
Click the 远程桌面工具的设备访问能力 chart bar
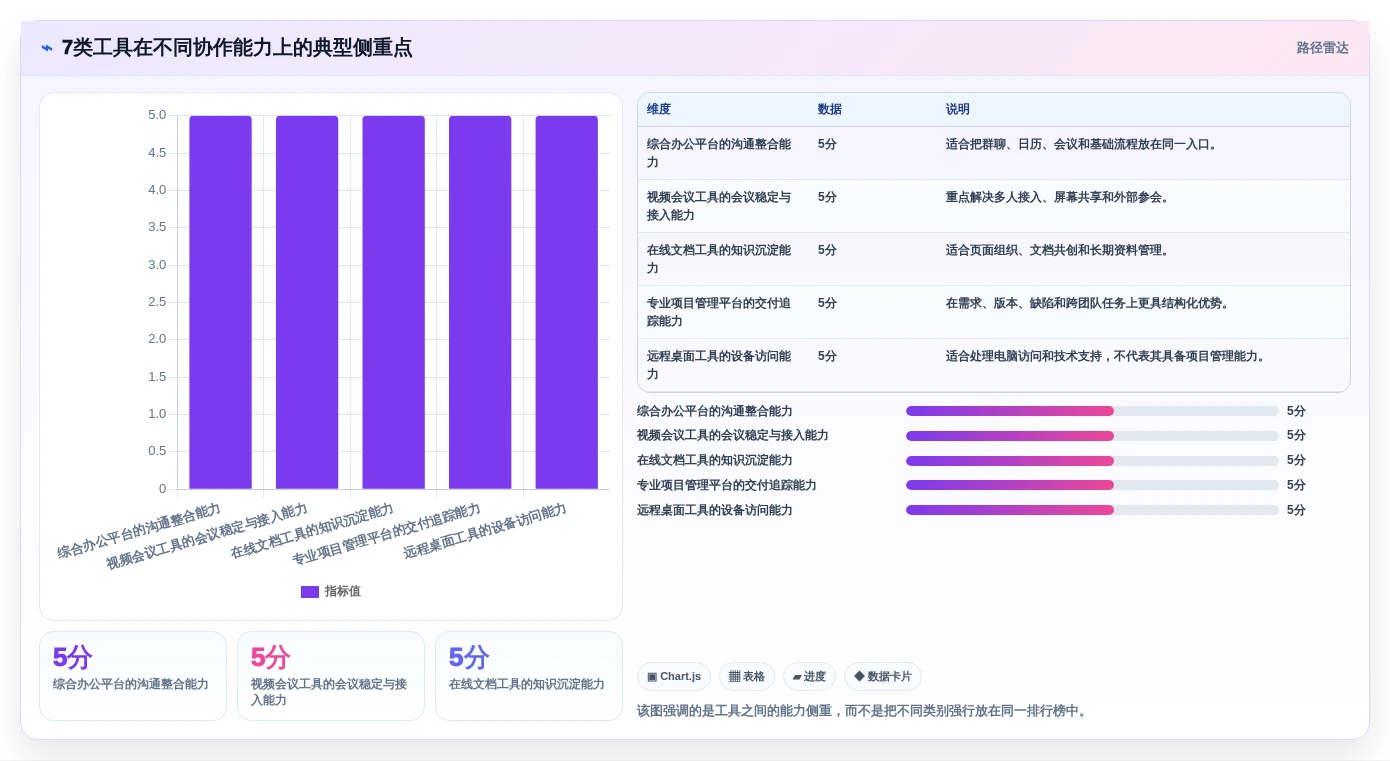point(566,302)
